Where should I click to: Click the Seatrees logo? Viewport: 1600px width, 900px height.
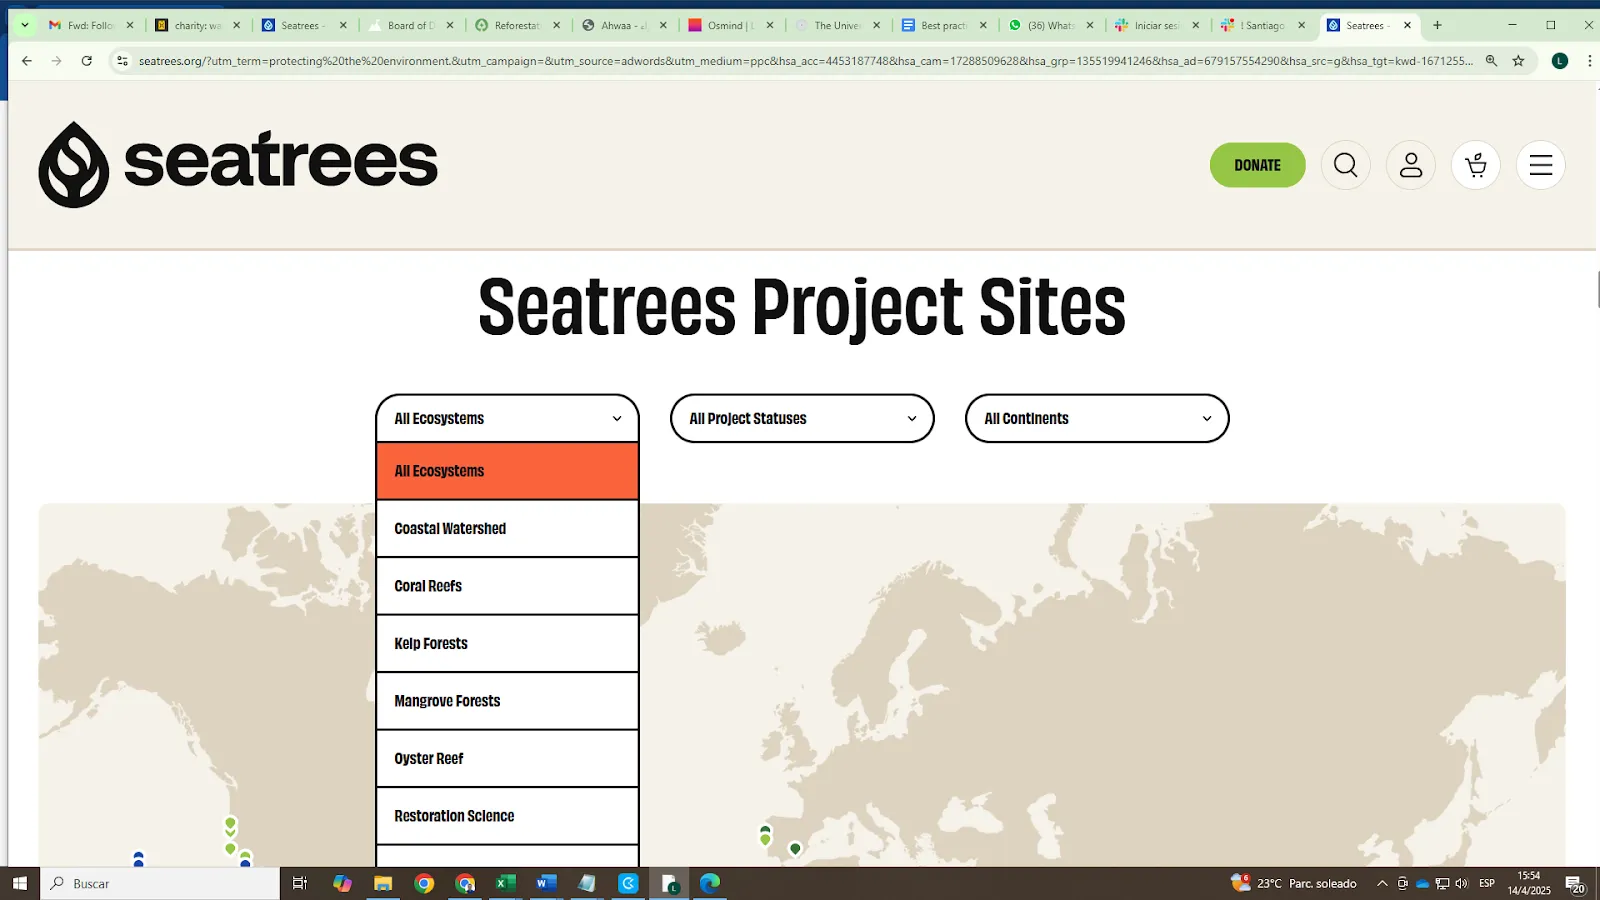coord(238,165)
